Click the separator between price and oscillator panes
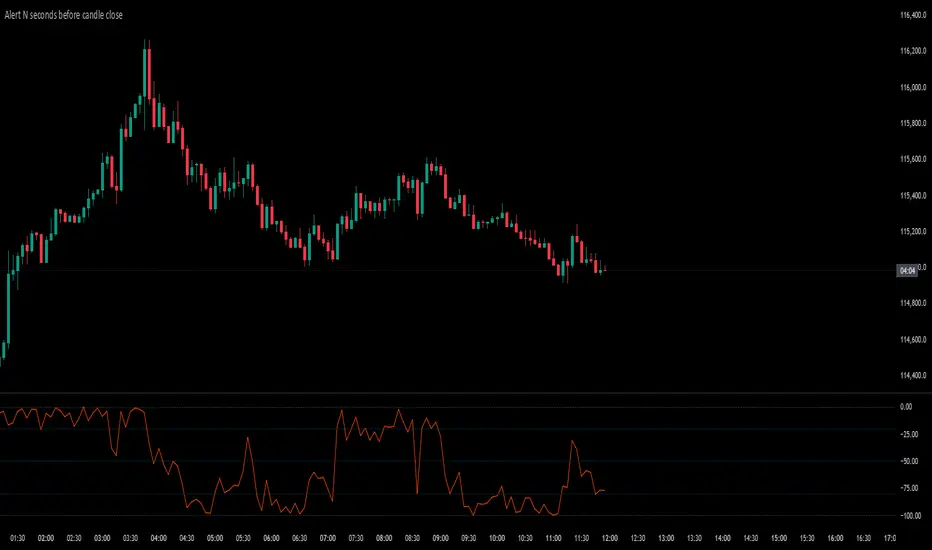 466,392
